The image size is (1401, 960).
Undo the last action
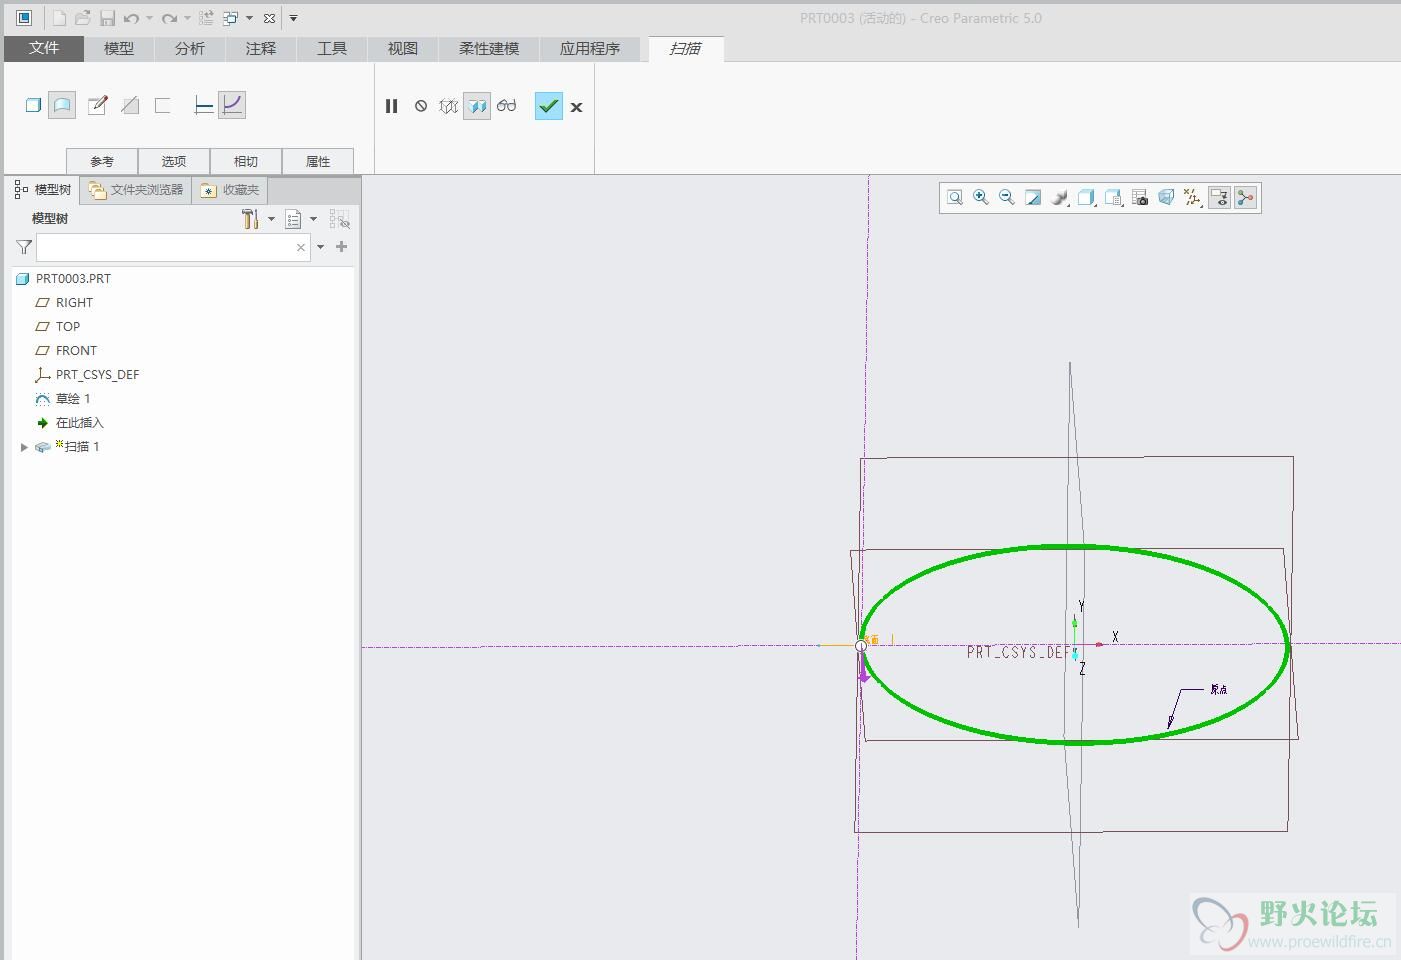(131, 18)
